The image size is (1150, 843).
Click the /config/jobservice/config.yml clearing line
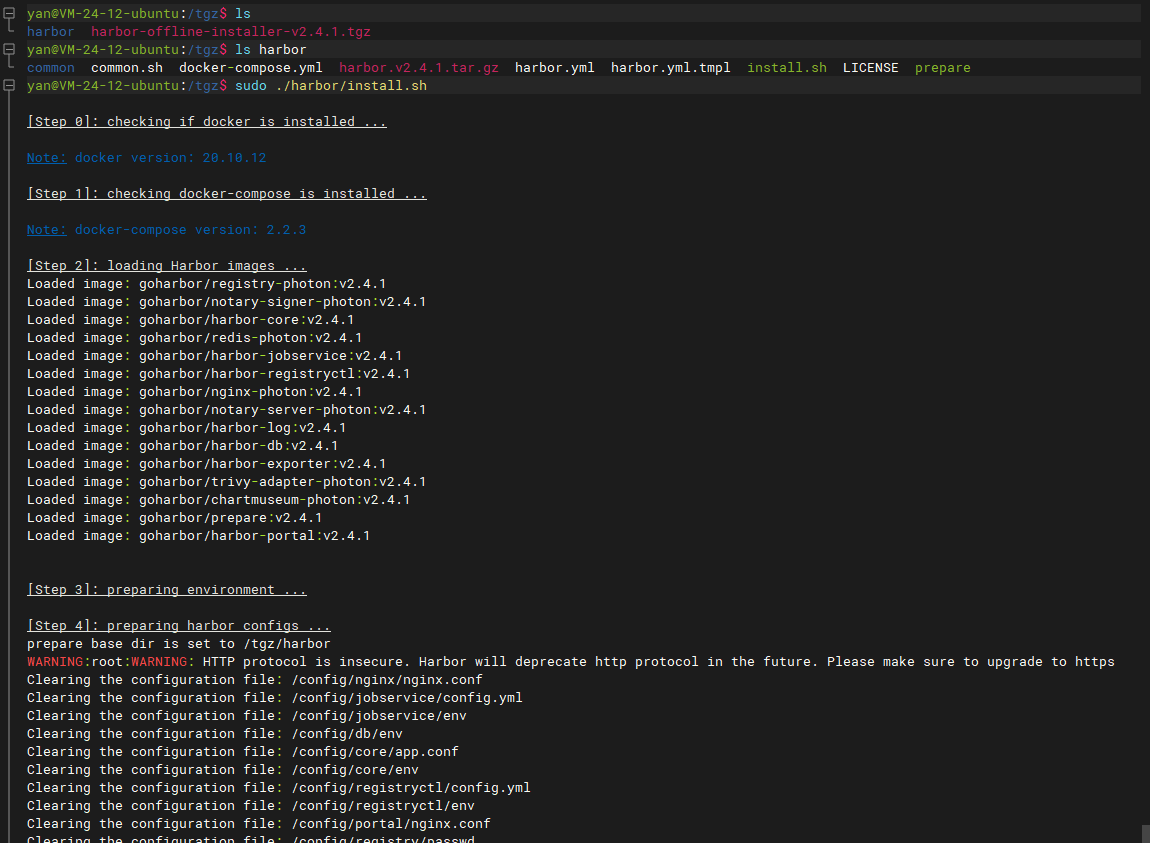click(x=275, y=698)
